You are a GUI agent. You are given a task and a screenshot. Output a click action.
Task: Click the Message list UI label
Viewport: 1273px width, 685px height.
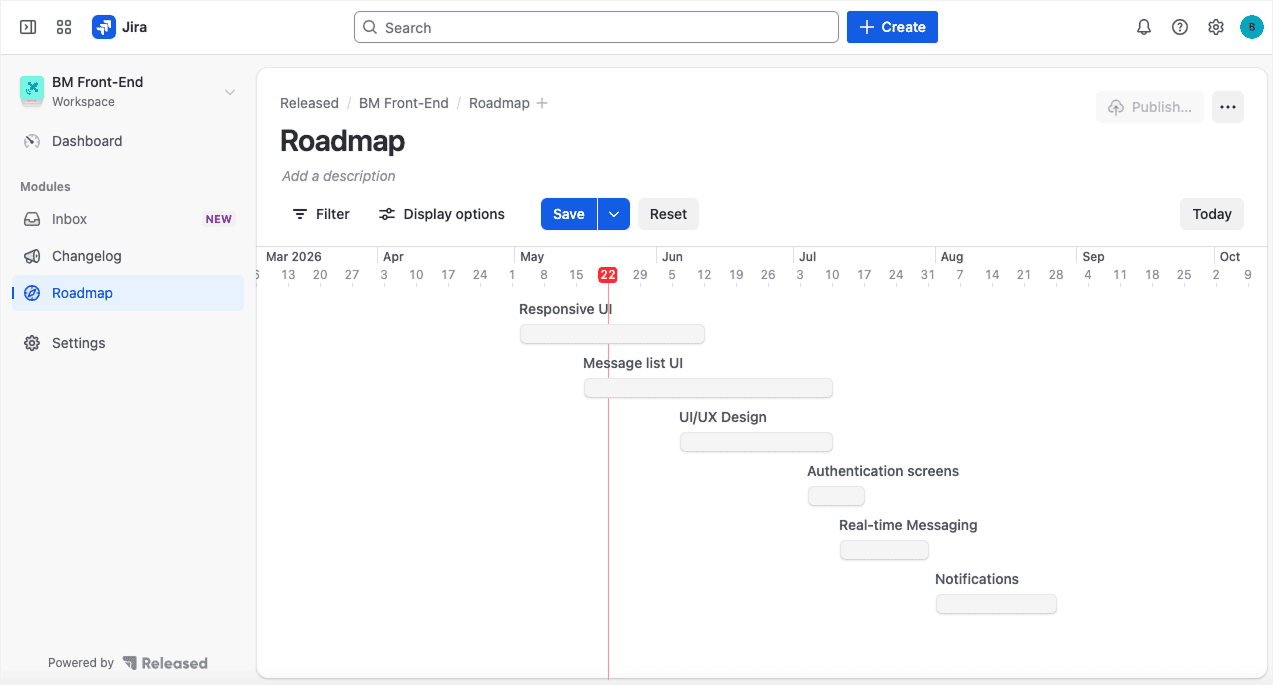633,363
